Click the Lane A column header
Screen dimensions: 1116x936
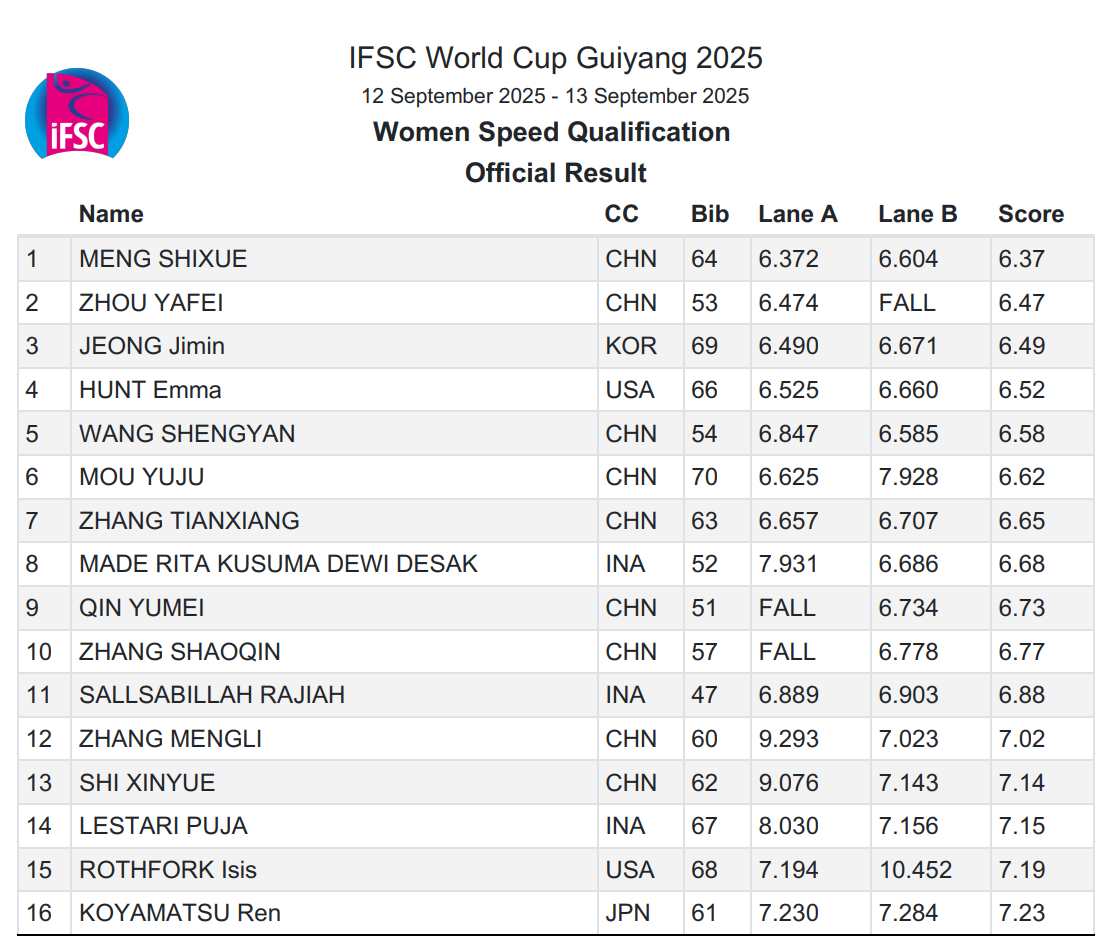point(797,214)
